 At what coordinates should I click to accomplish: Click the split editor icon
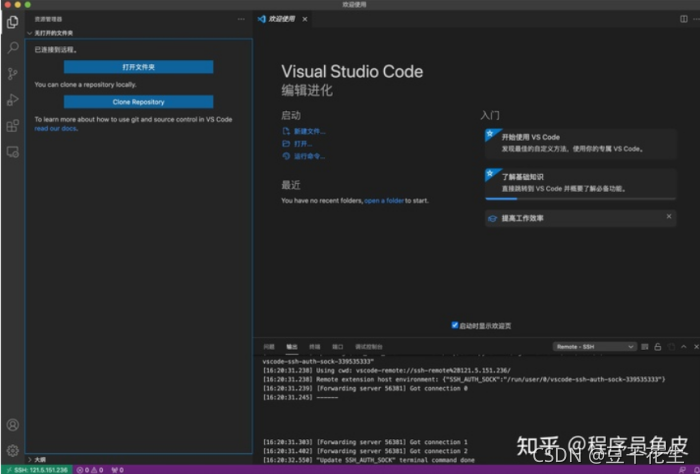[683, 19]
